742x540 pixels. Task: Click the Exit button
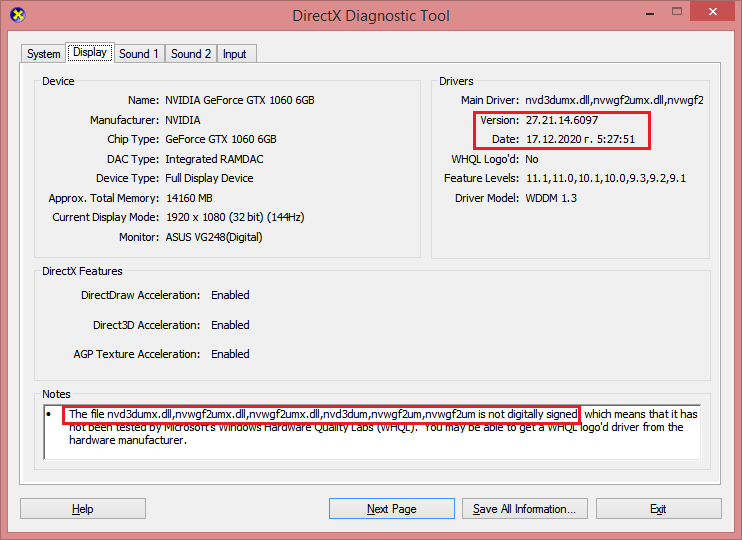(x=658, y=509)
